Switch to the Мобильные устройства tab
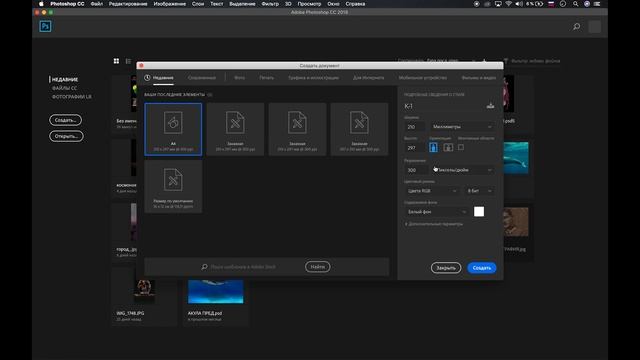640x360 pixels. (x=422, y=78)
